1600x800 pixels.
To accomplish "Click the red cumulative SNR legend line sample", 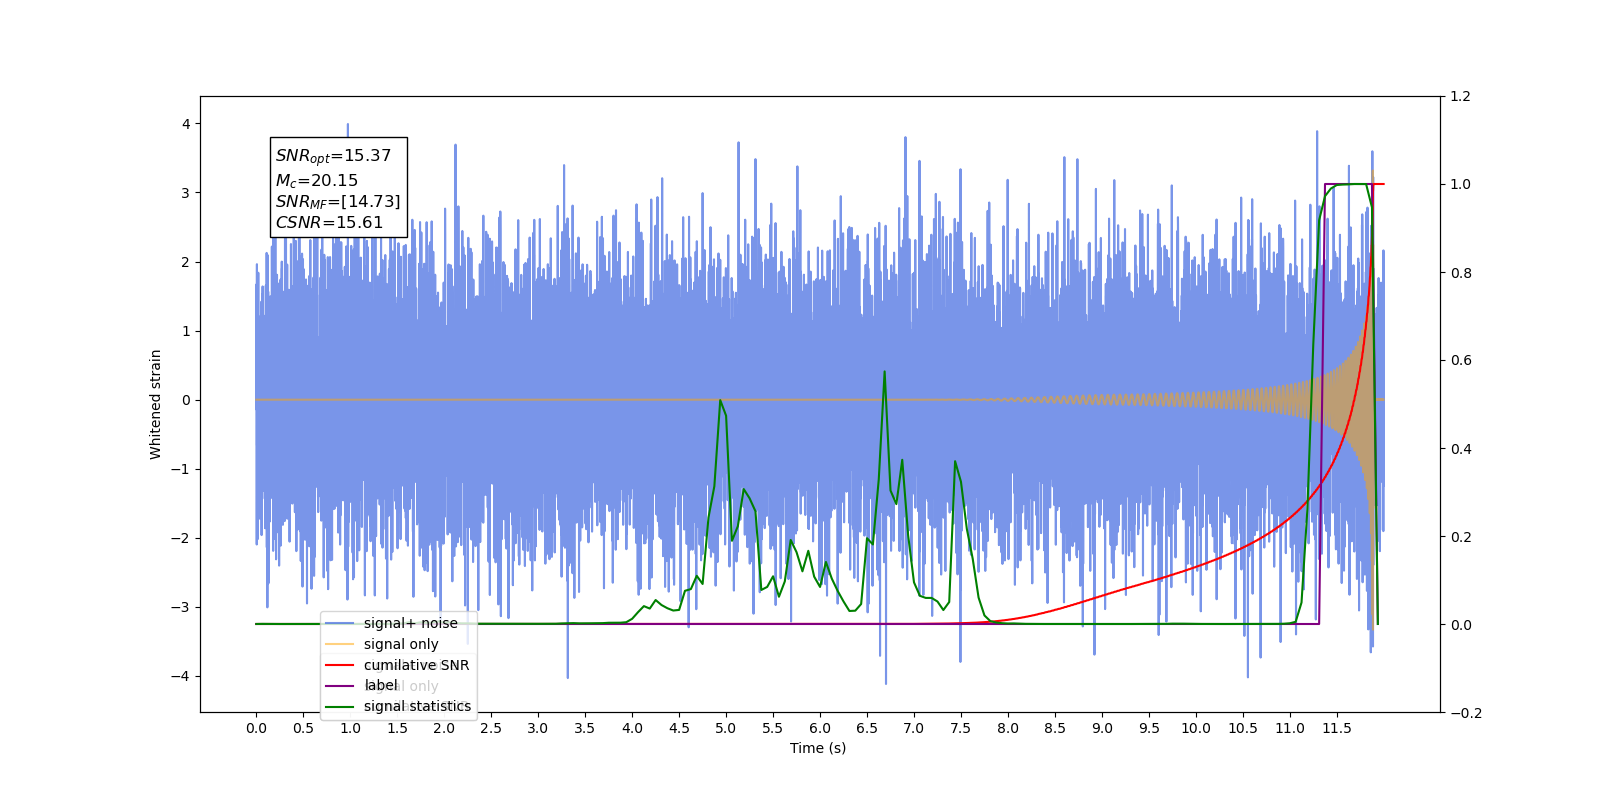I will 340,665.
